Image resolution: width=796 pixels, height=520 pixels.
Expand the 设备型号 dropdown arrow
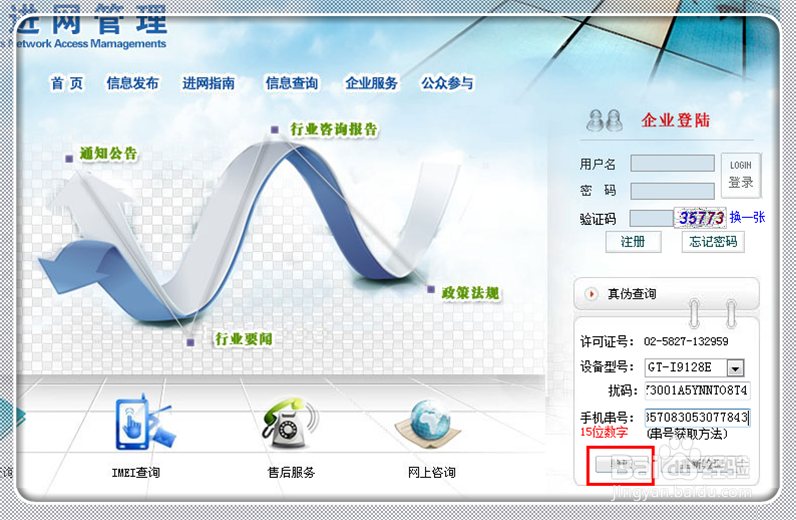(735, 367)
